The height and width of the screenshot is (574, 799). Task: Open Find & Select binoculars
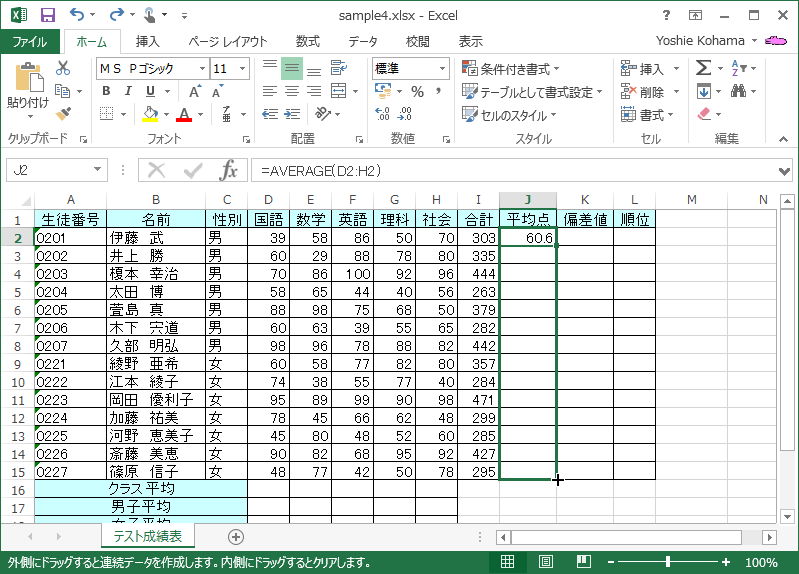pos(738,91)
